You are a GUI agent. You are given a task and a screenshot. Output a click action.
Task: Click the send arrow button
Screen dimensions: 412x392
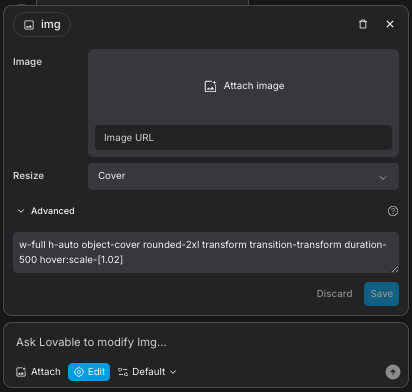pyautogui.click(x=393, y=372)
